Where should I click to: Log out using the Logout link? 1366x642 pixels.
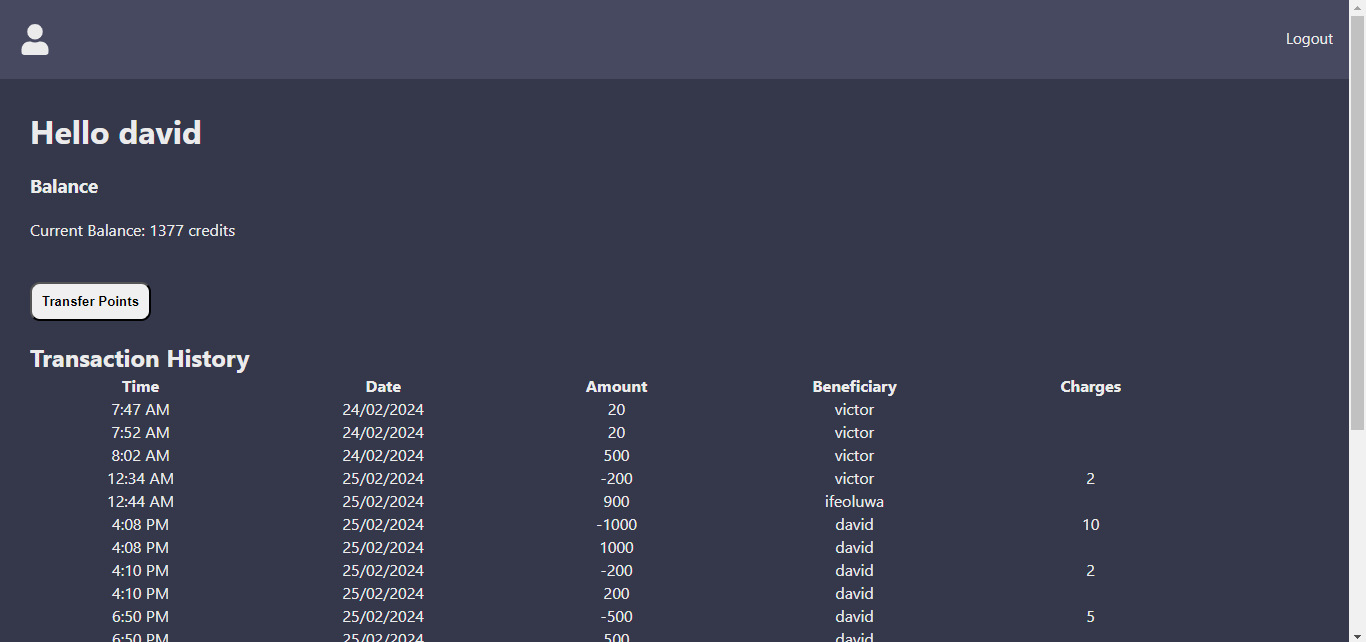click(1309, 39)
